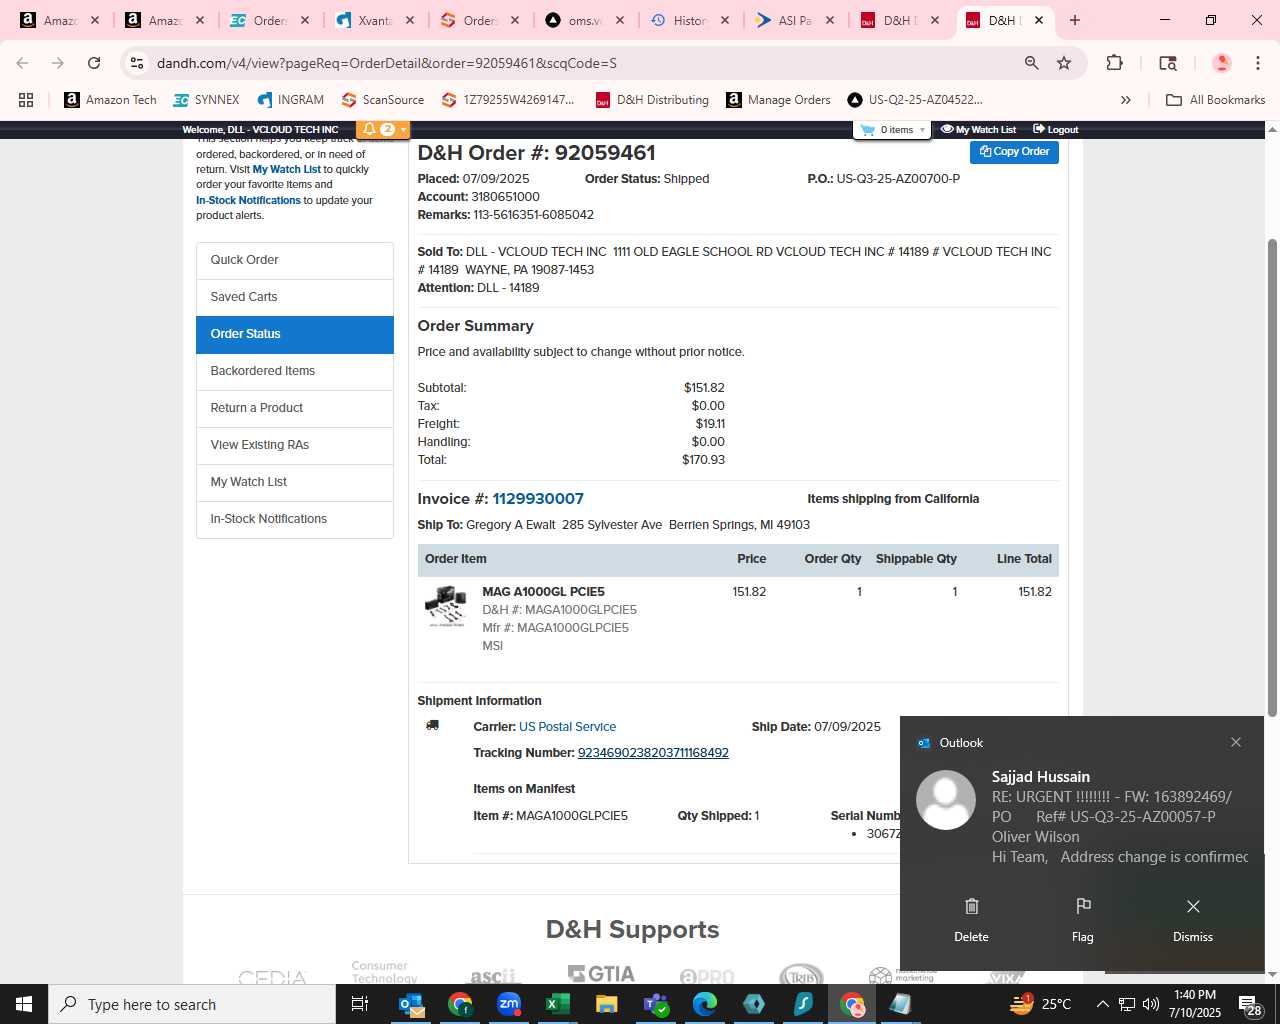Click Logout in the header bar
Image resolution: width=1280 pixels, height=1024 pixels.
point(1056,130)
